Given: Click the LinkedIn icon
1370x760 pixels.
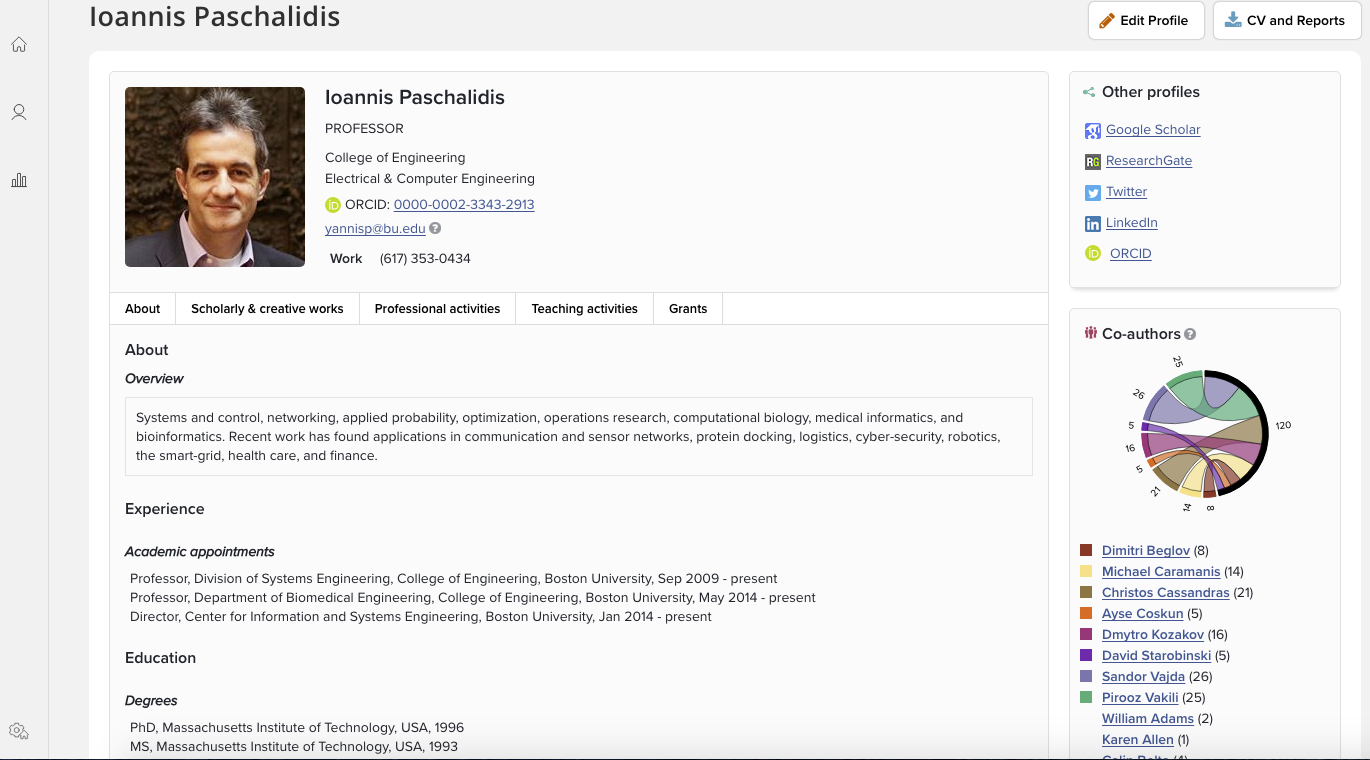Looking at the screenshot, I should [x=1093, y=223].
